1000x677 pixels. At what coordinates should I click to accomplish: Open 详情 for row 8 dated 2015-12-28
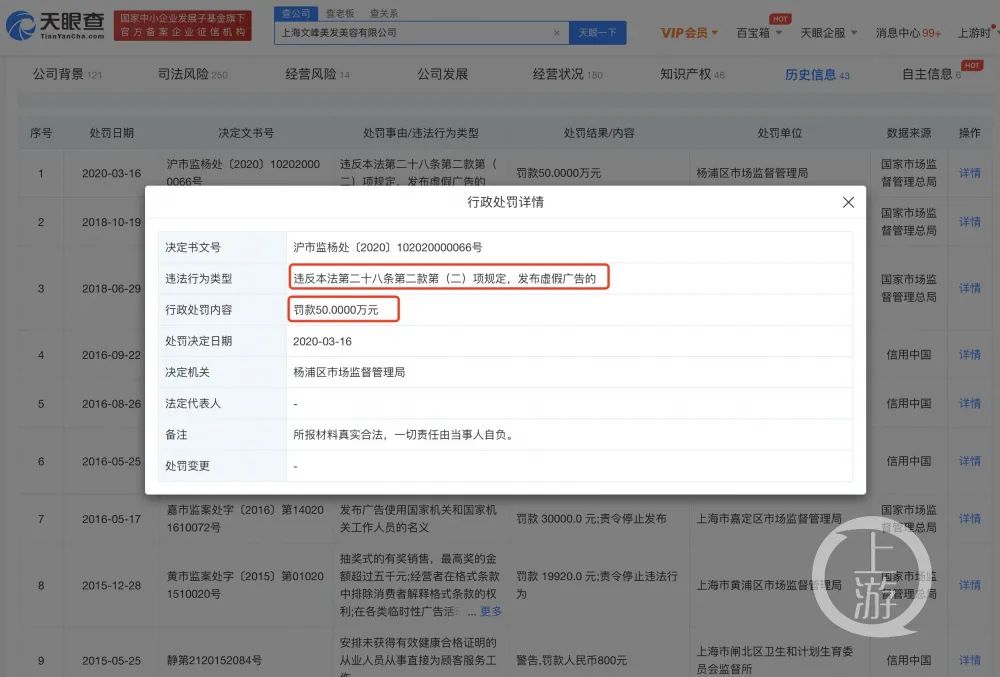(969, 585)
